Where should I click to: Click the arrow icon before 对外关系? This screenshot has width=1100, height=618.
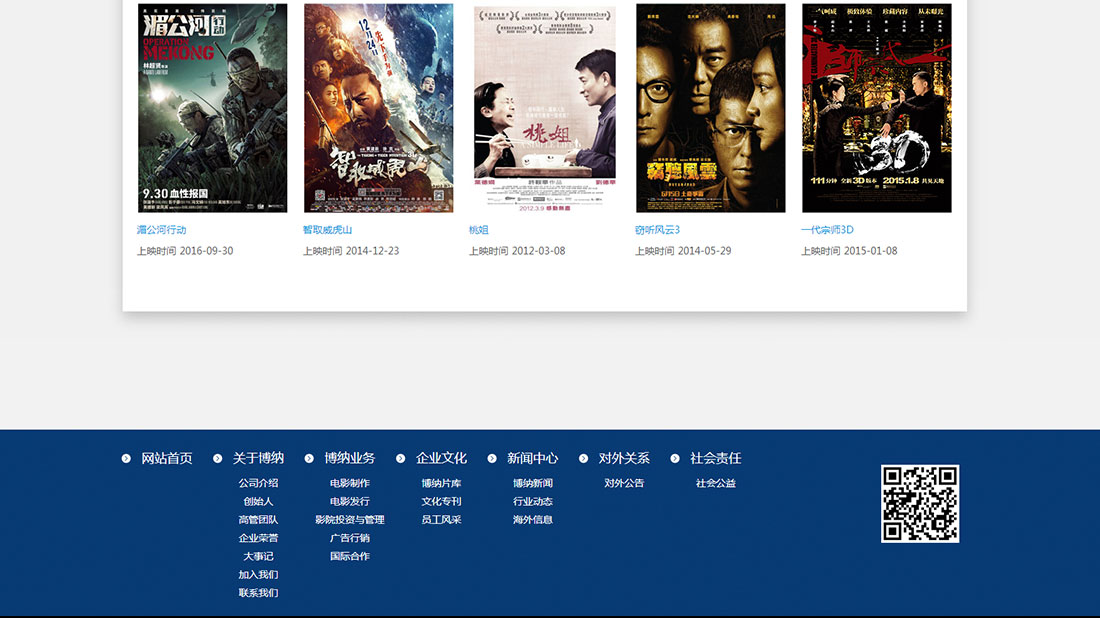[584, 459]
